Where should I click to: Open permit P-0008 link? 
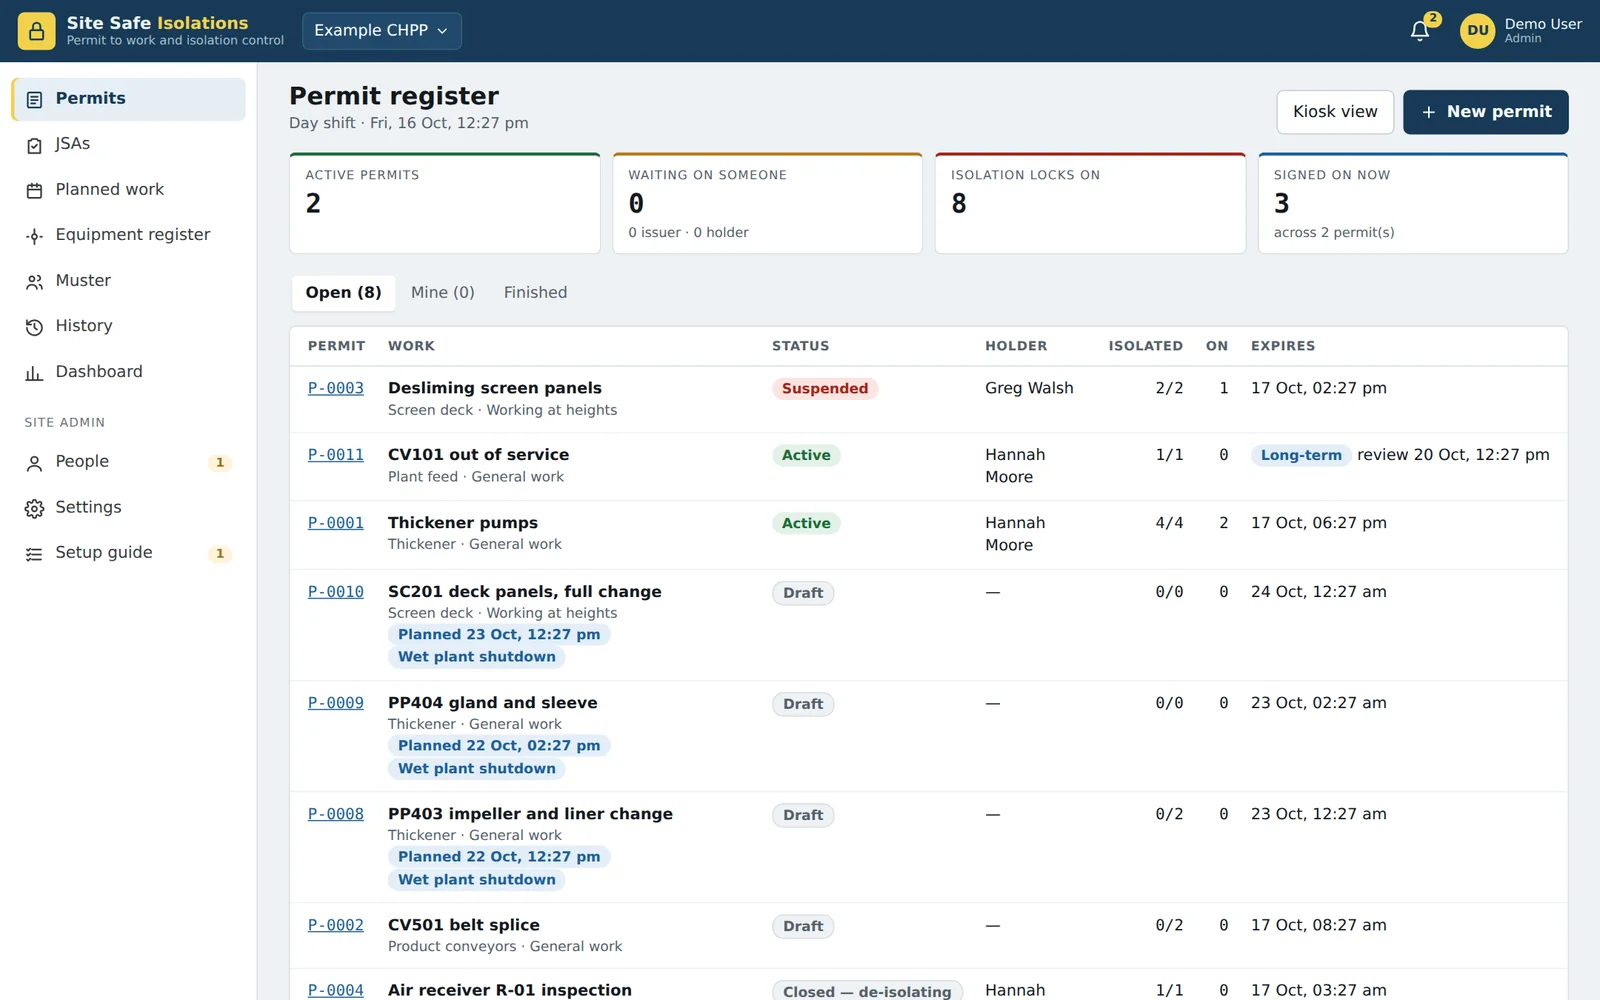pos(335,814)
